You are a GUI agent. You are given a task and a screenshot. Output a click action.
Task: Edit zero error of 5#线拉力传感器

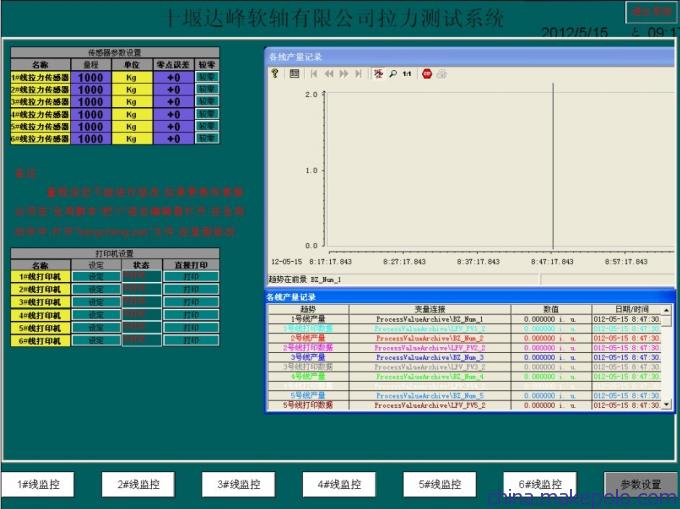(173, 127)
